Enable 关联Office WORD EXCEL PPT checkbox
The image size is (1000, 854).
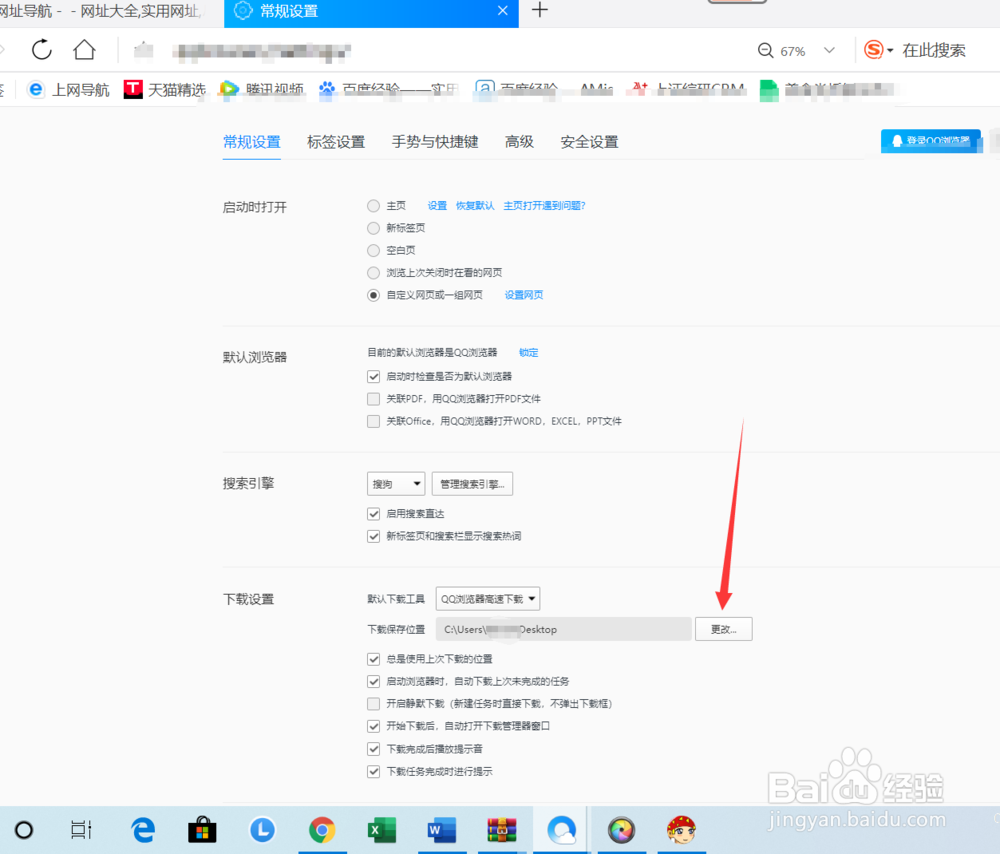(374, 422)
